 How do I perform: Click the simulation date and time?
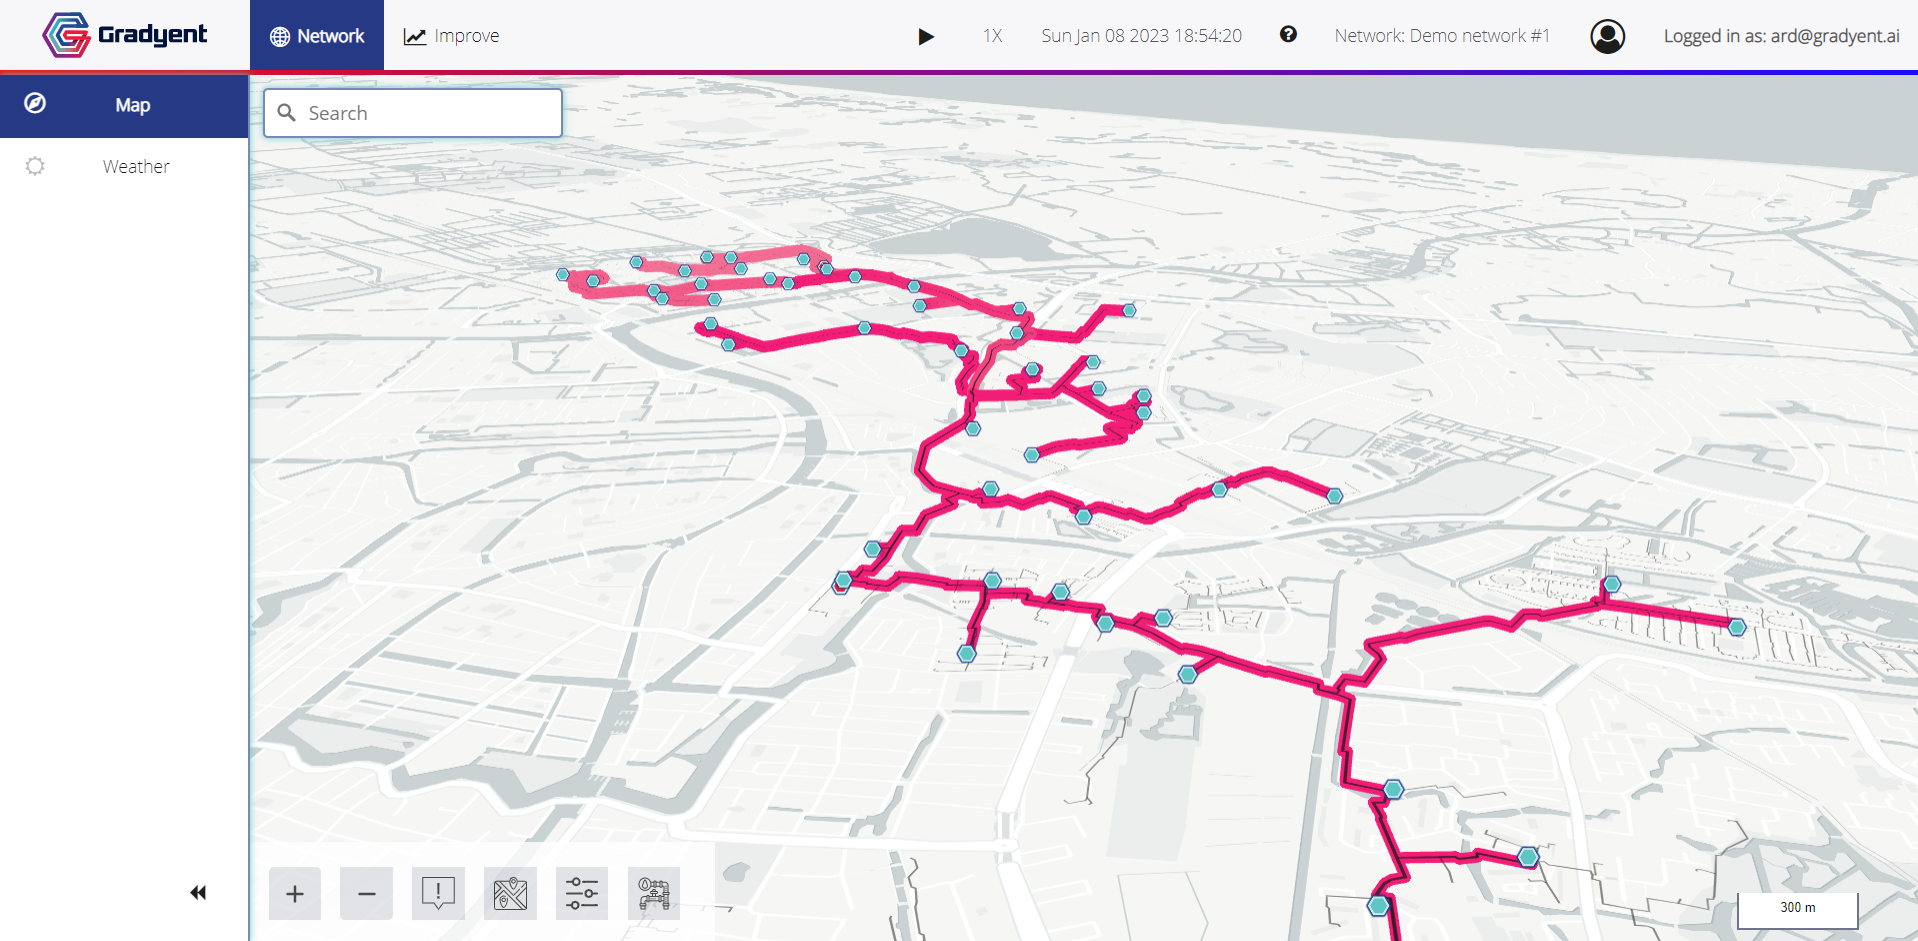1141,36
